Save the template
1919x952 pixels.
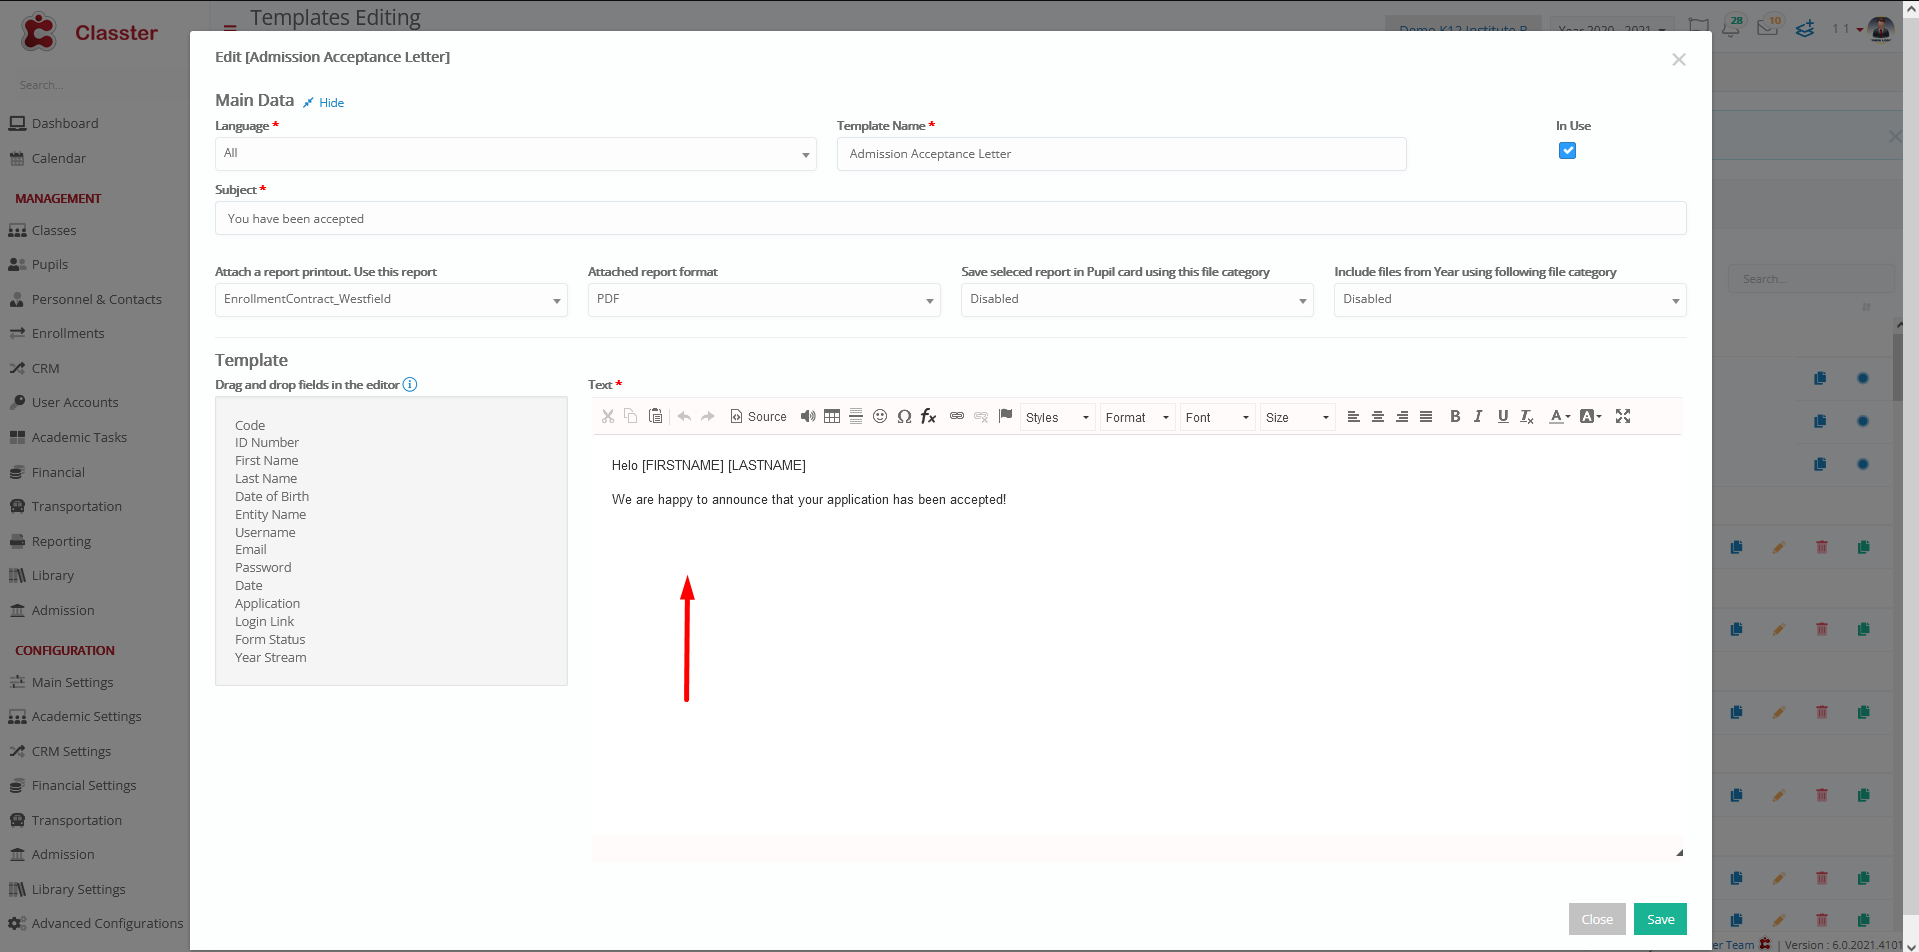point(1660,919)
